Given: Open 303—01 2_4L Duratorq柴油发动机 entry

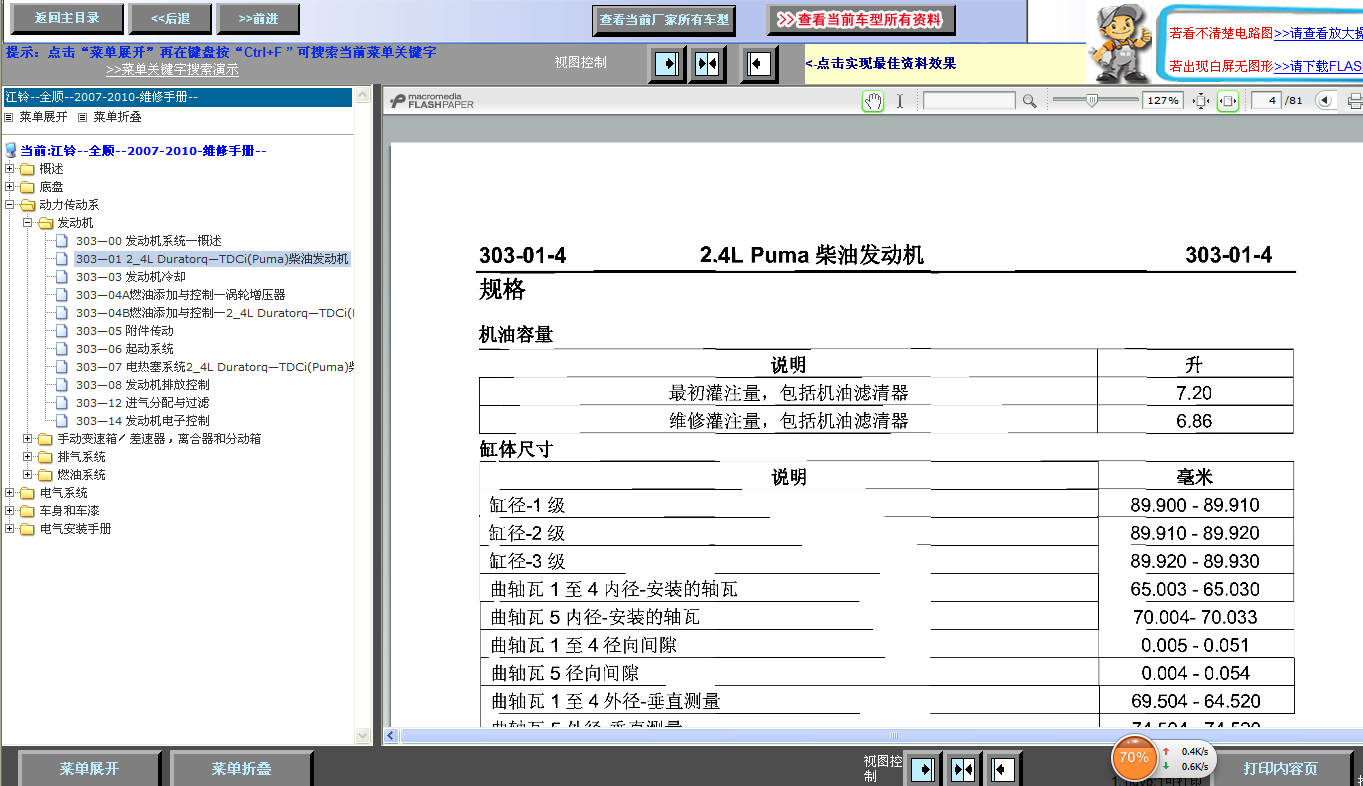Looking at the screenshot, I should 213,259.
